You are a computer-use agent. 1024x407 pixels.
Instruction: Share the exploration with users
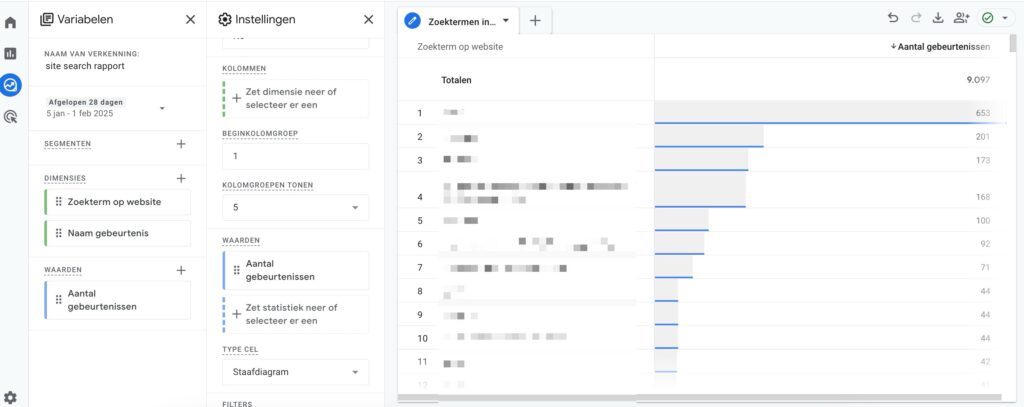pyautogui.click(x=961, y=18)
